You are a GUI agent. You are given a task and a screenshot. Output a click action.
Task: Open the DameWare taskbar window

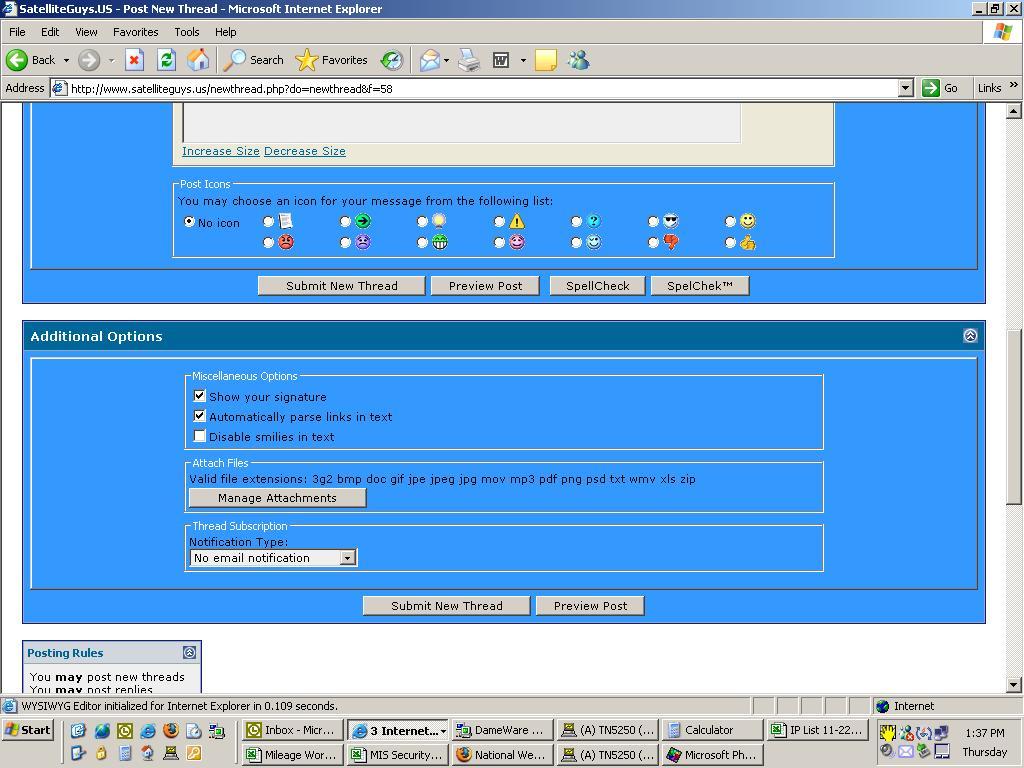tap(502, 730)
